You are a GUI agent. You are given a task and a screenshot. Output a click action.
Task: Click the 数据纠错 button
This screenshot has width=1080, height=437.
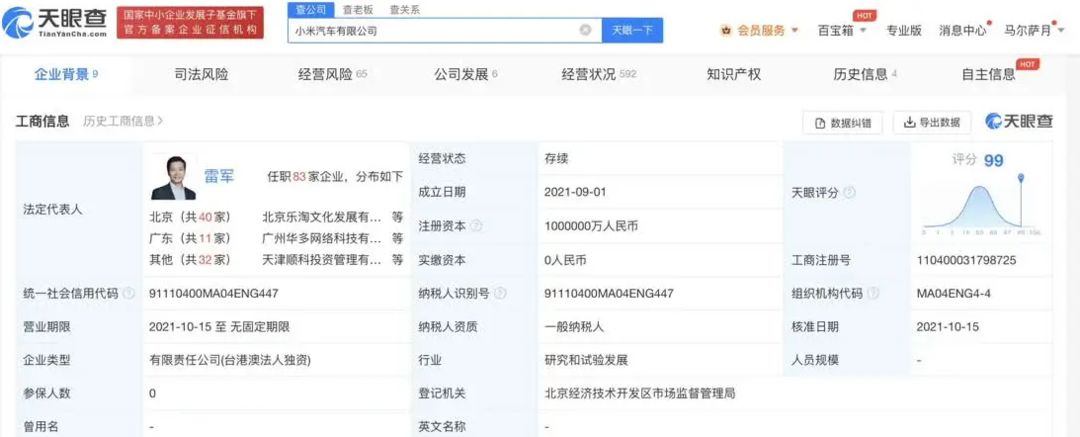[x=842, y=123]
